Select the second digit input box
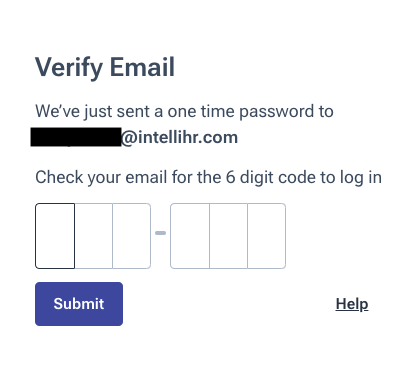 (94, 236)
